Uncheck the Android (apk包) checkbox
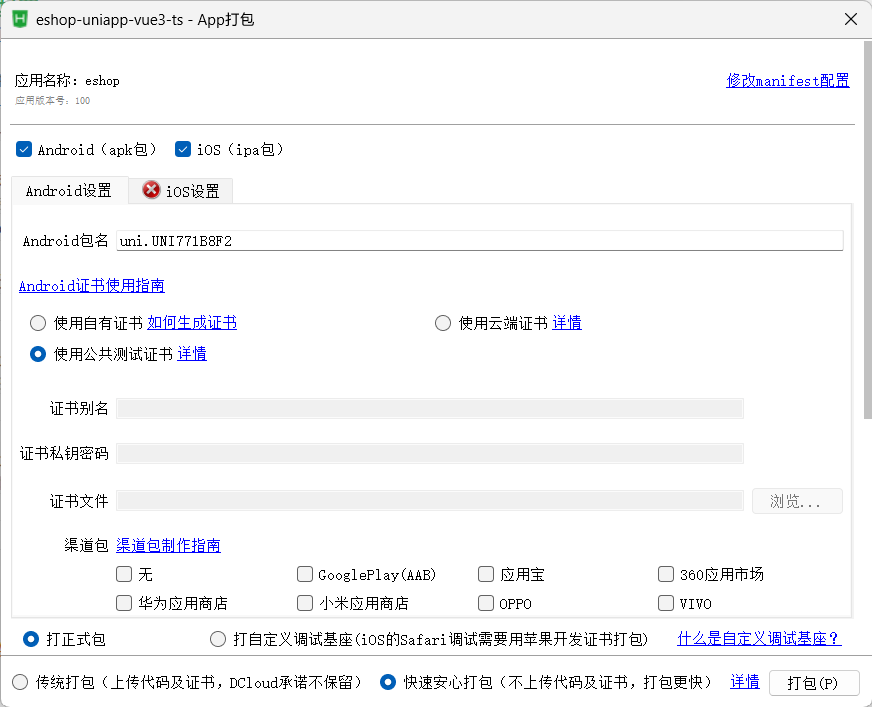Image resolution: width=872 pixels, height=707 pixels. pos(24,150)
